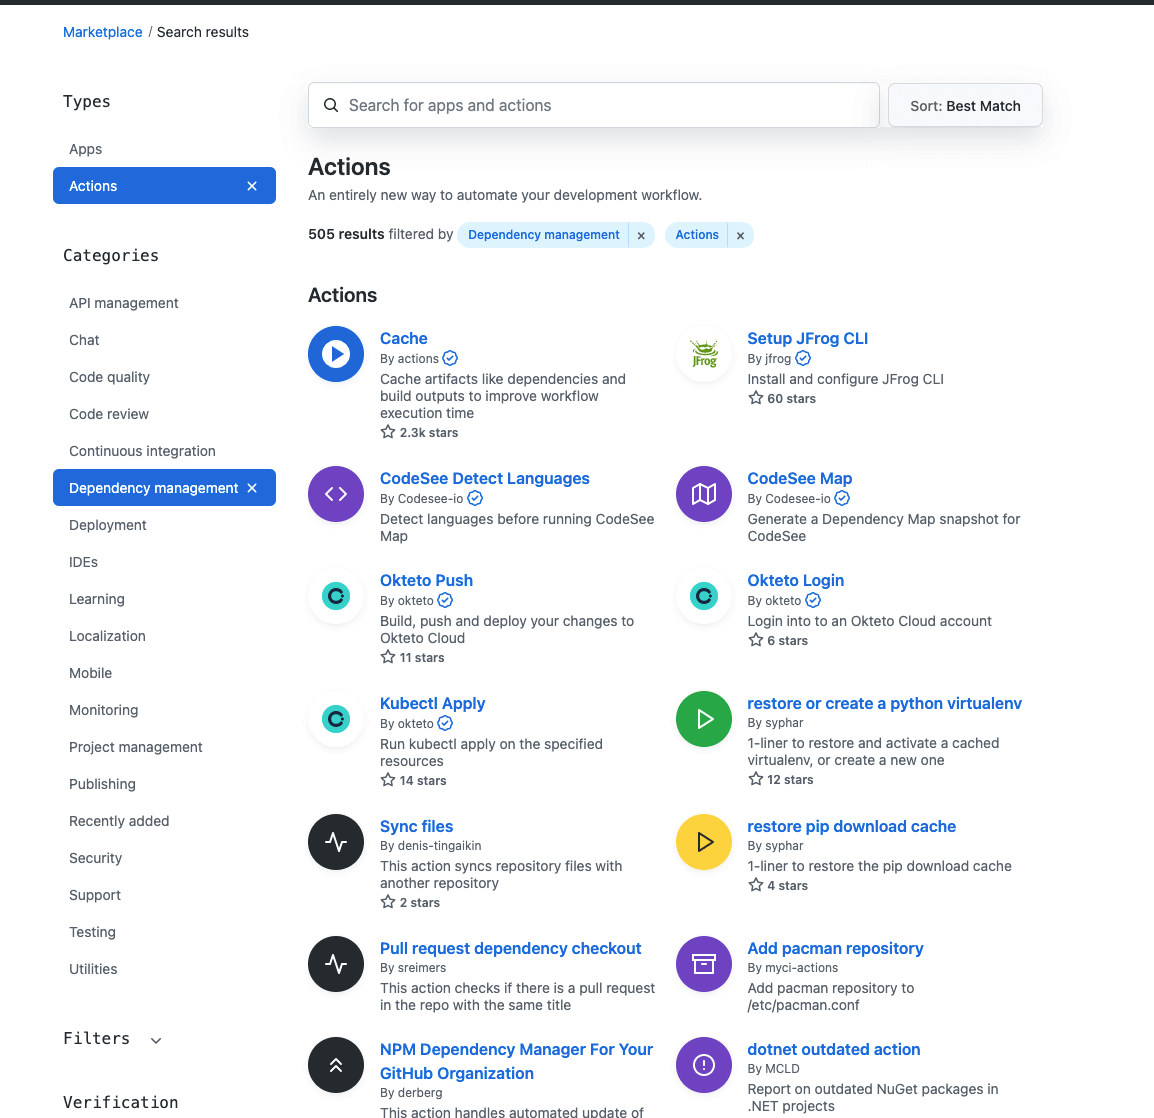This screenshot has width=1154, height=1118.
Task: Select the Apps type
Action: coord(86,149)
